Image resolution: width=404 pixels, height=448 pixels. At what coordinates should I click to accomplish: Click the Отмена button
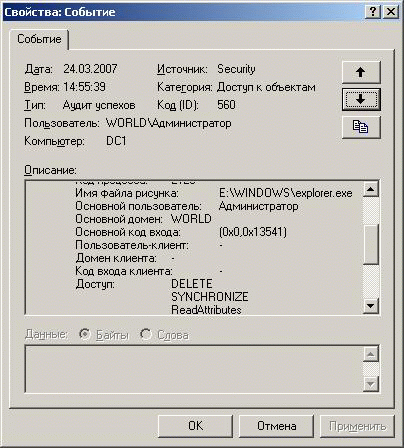[x=277, y=426]
